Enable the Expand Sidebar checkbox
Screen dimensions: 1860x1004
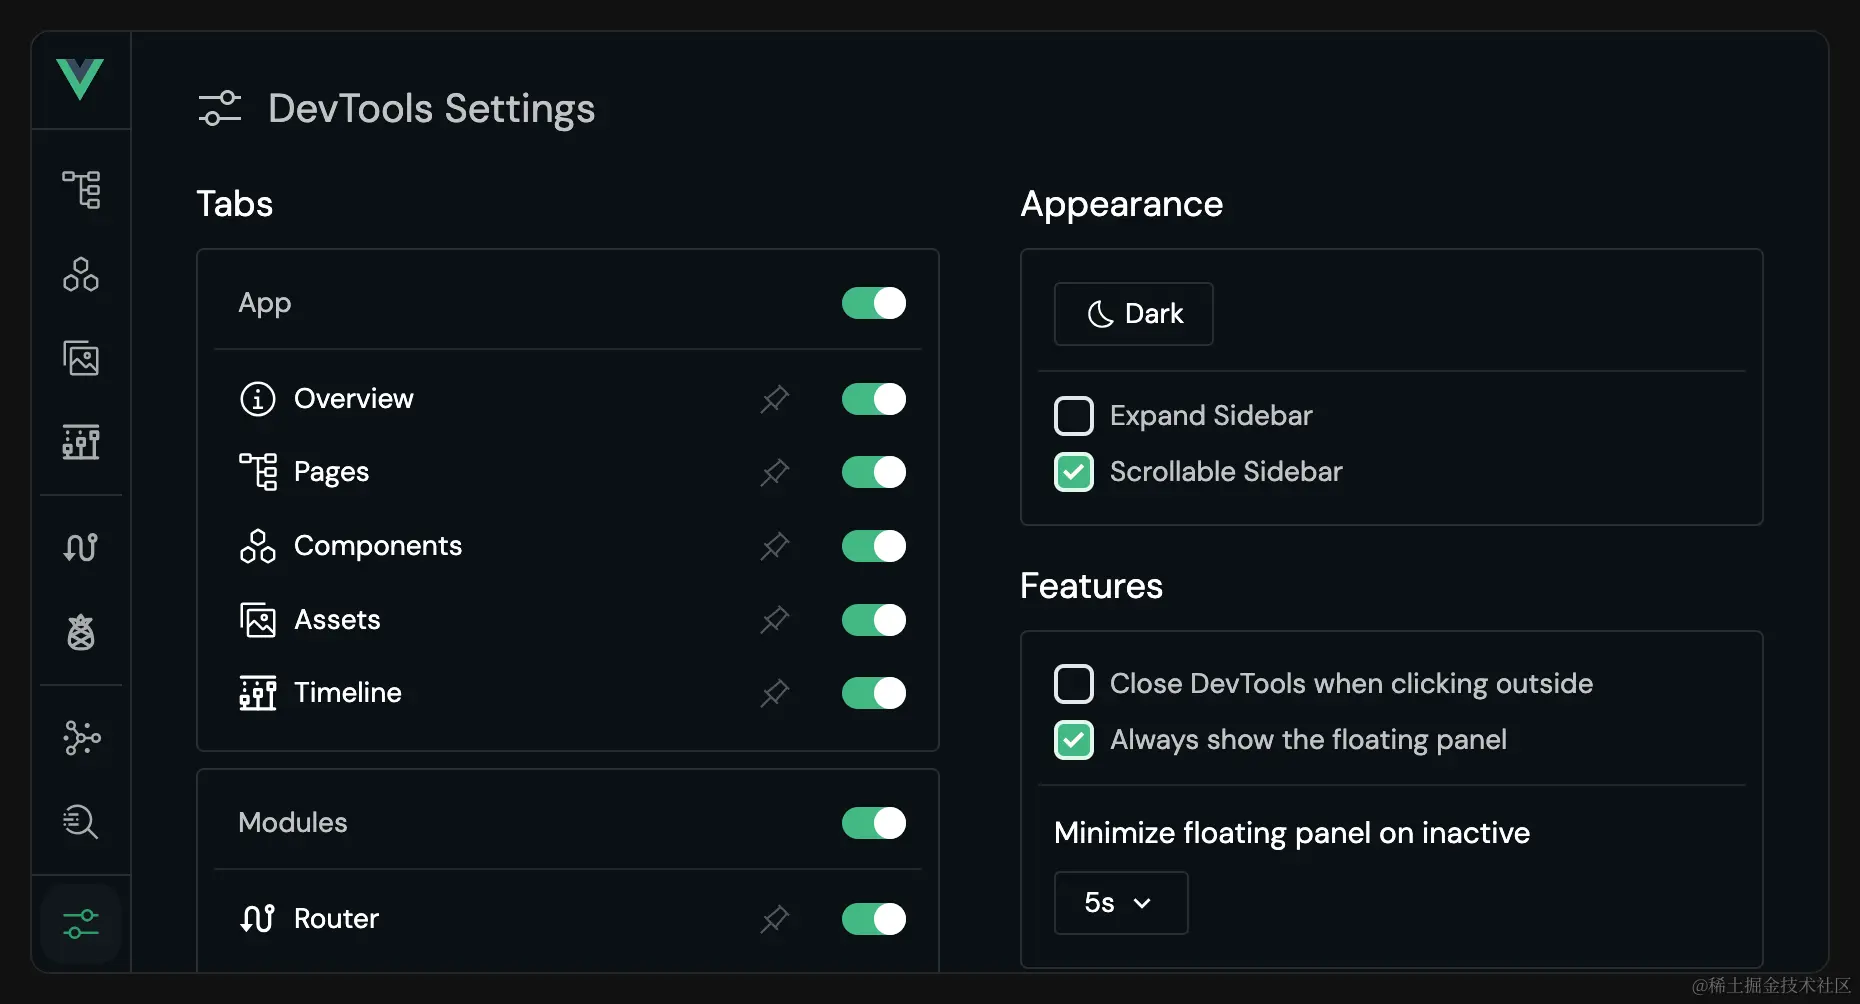pos(1074,416)
